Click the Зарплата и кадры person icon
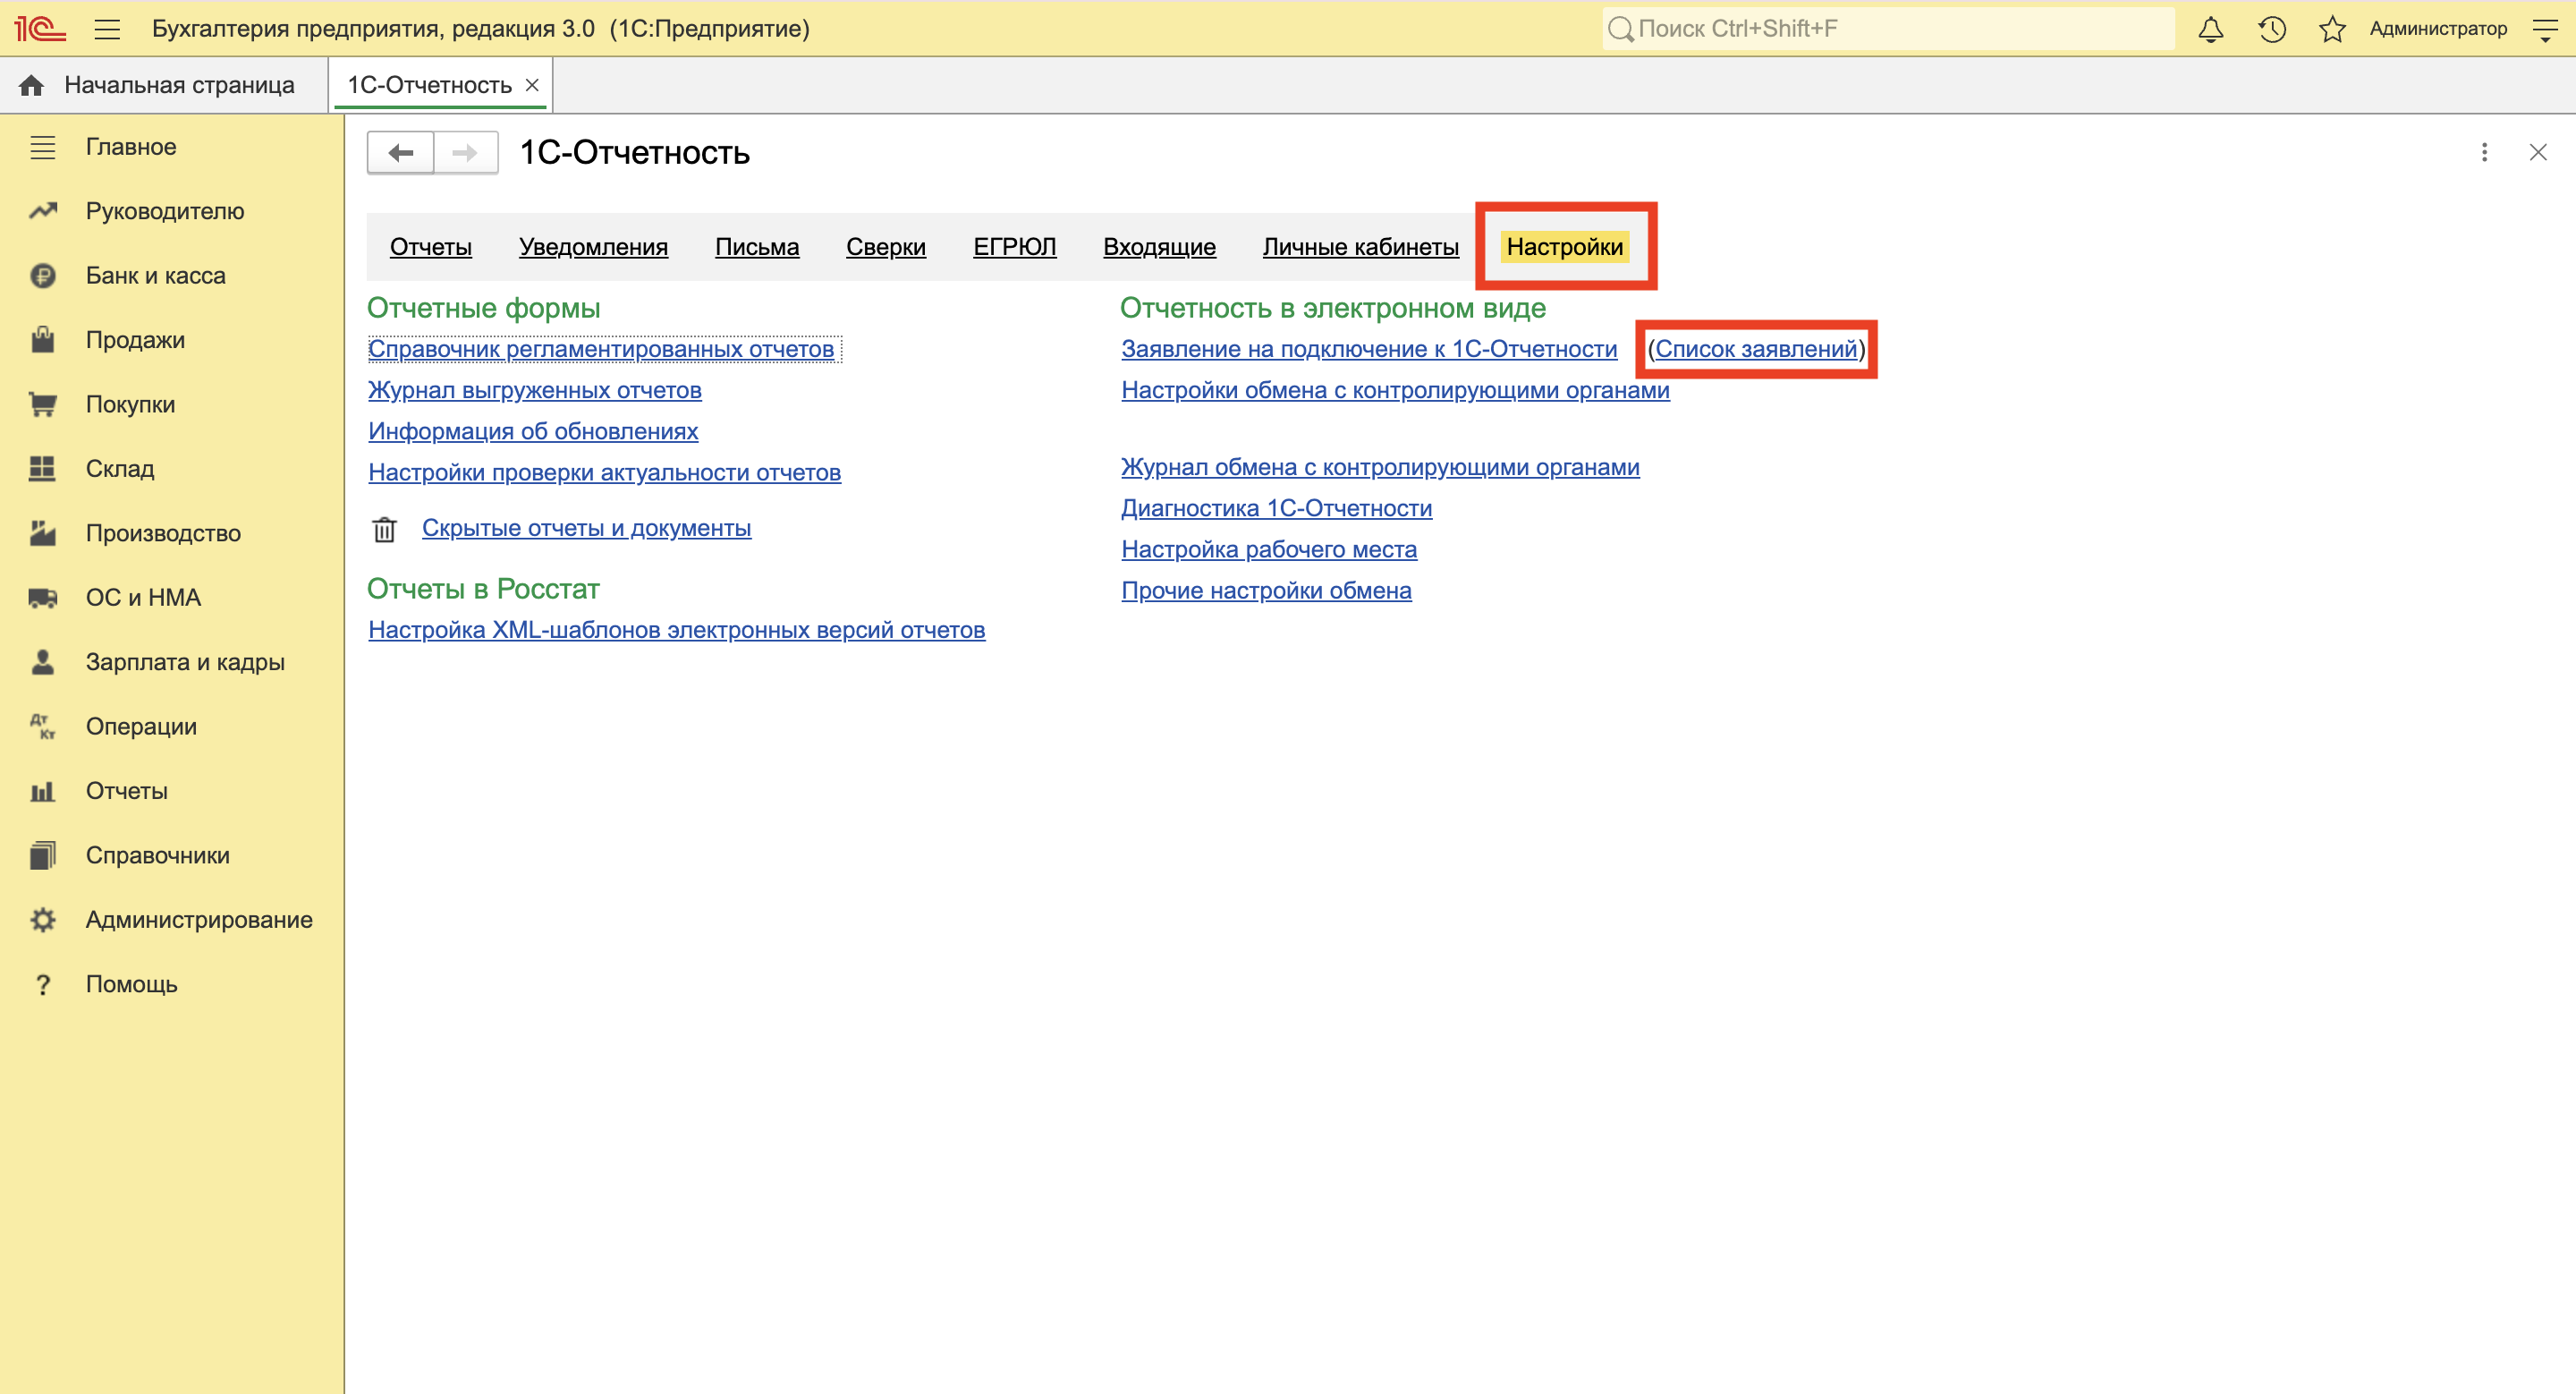This screenshot has width=2576, height=1394. (42, 662)
